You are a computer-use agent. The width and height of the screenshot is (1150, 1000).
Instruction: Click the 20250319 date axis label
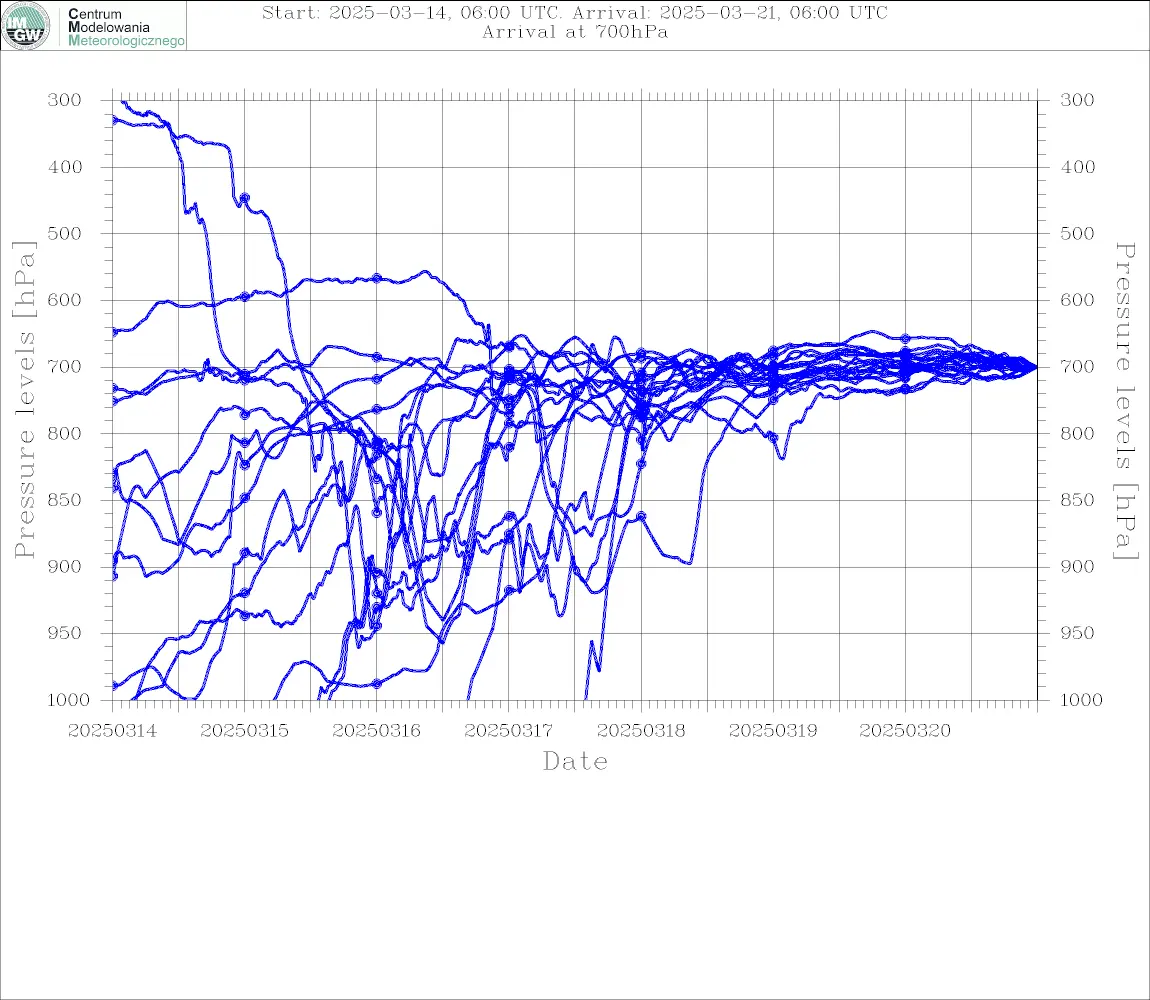773,731
